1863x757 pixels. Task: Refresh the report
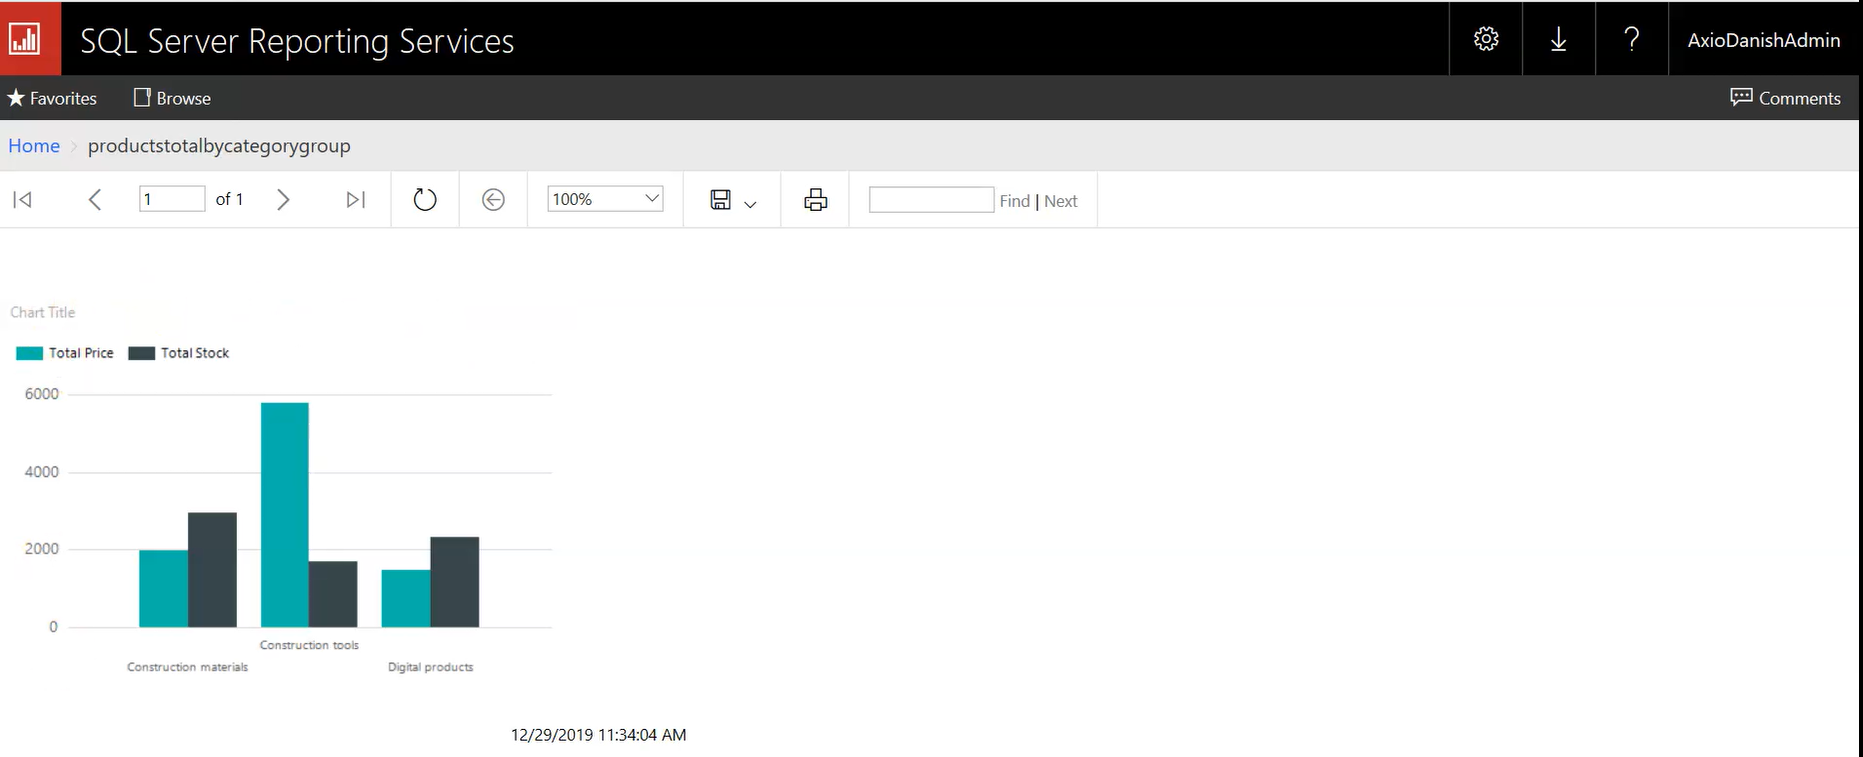[x=425, y=200]
